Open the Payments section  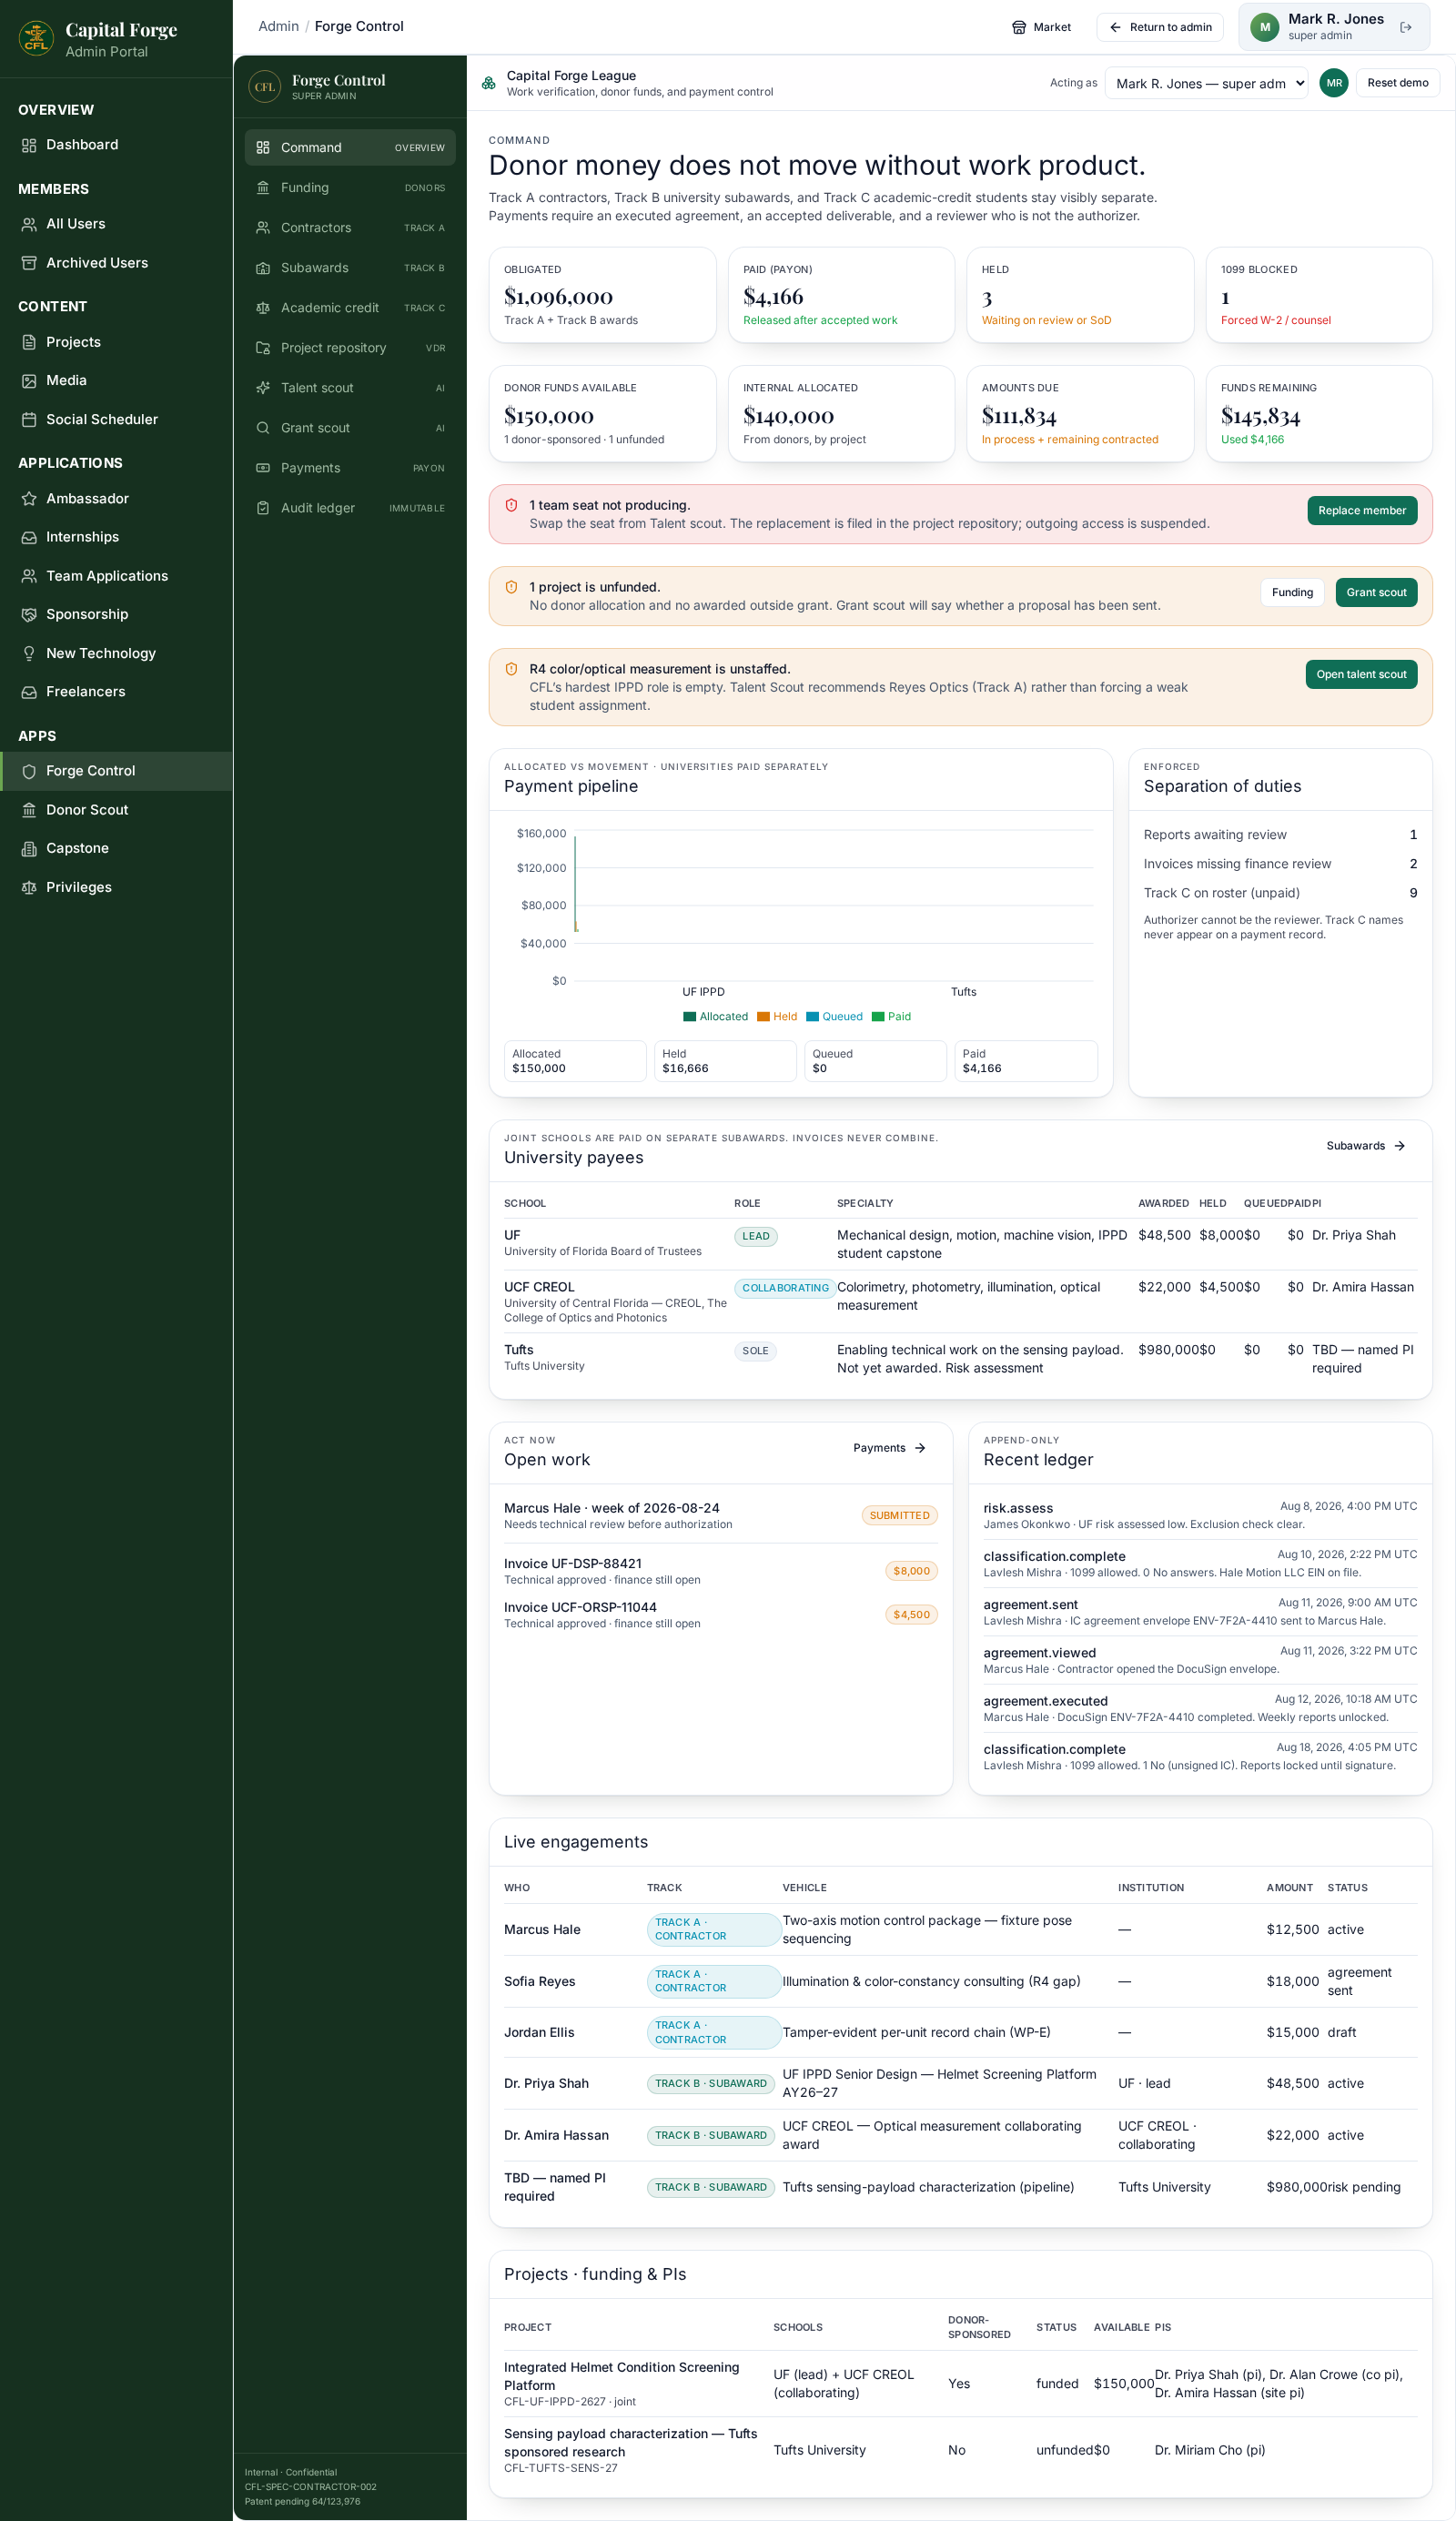pyautogui.click(x=350, y=468)
